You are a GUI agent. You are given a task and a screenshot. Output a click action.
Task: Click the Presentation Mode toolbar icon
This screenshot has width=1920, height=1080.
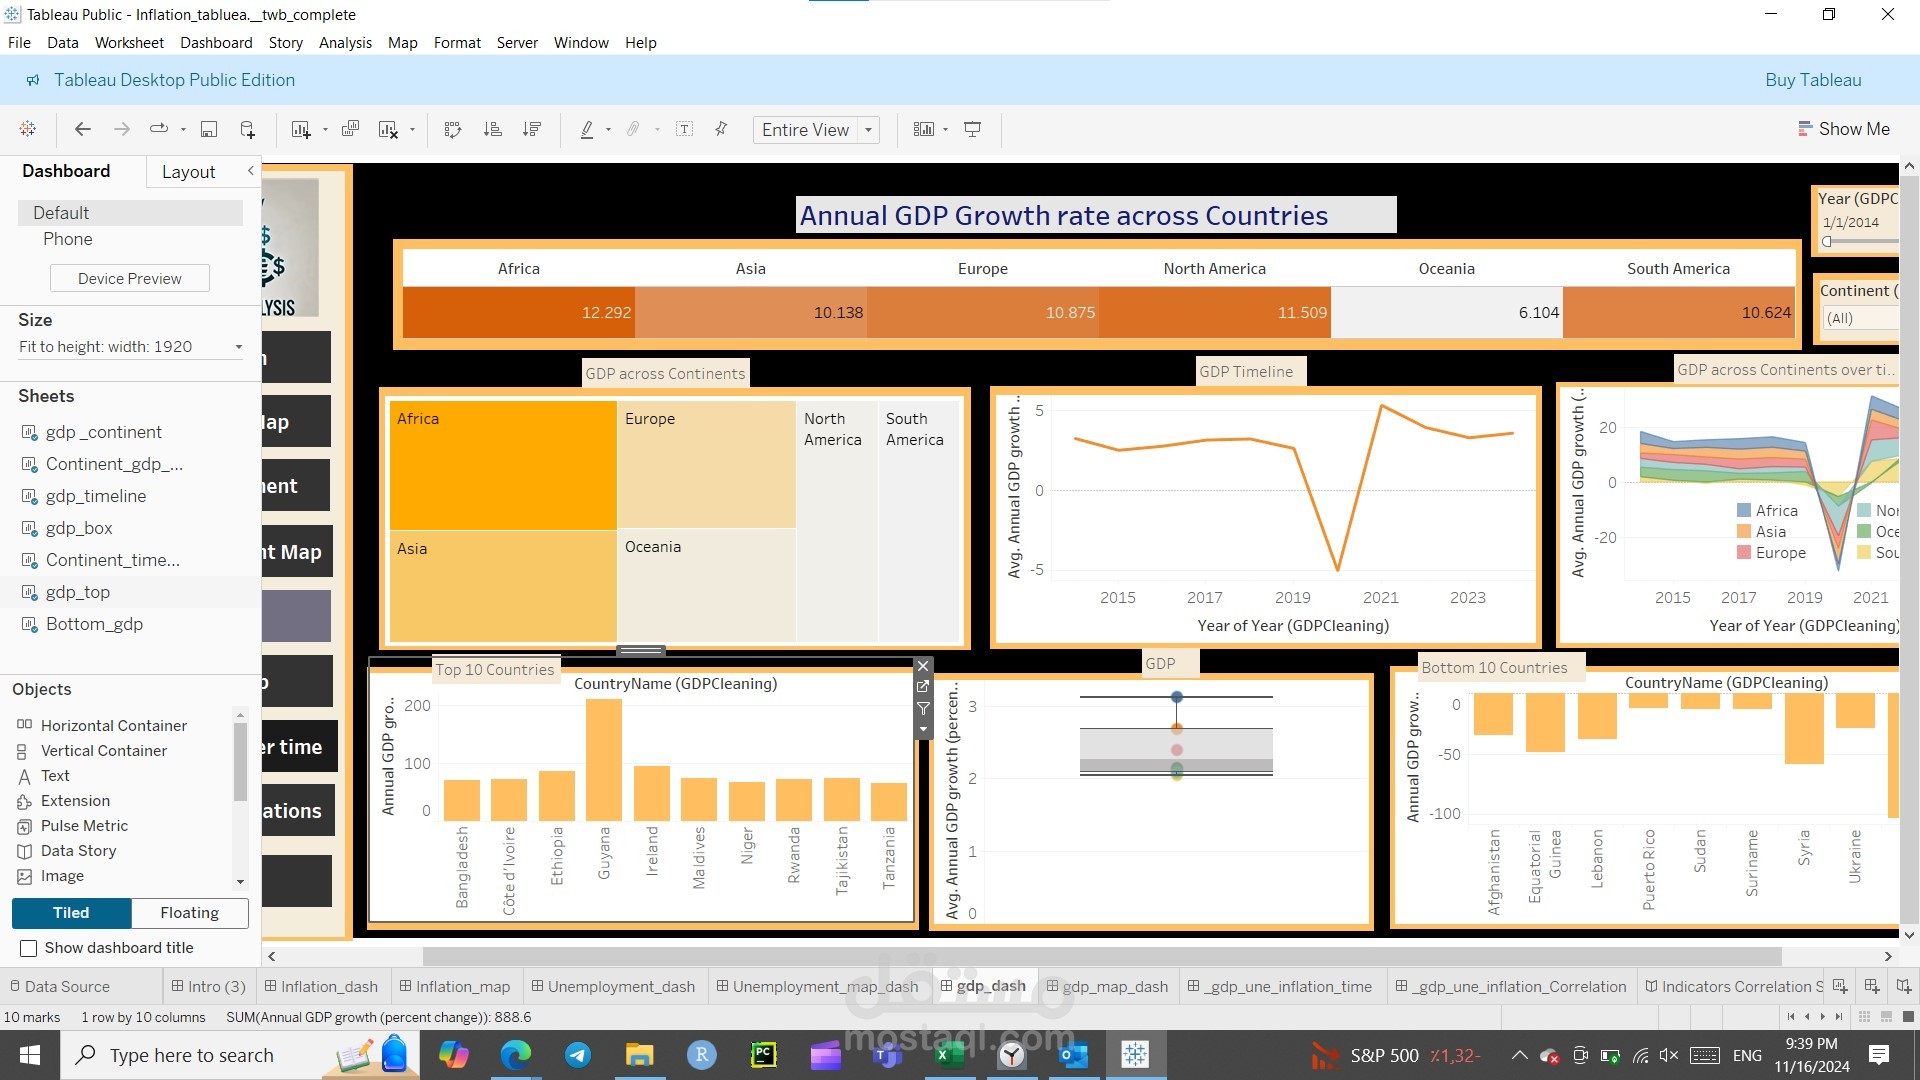(972, 129)
